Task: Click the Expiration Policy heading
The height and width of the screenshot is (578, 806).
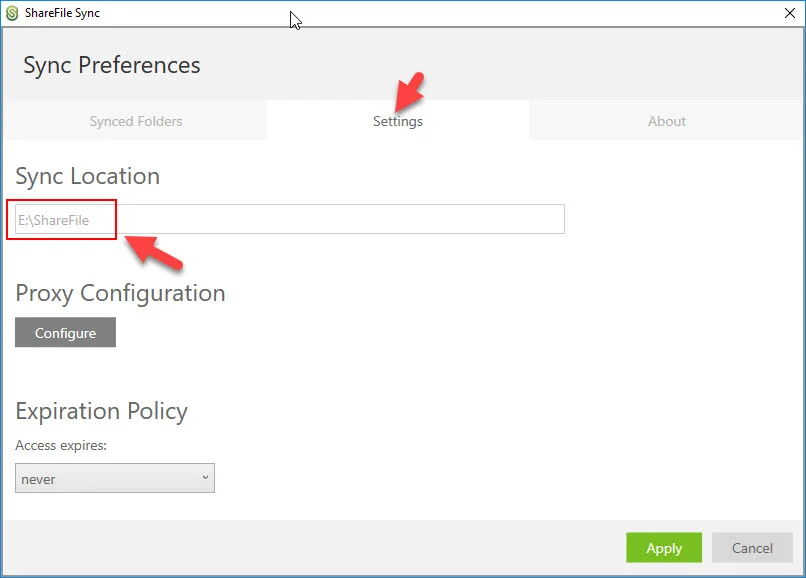Action: pyautogui.click(x=101, y=411)
